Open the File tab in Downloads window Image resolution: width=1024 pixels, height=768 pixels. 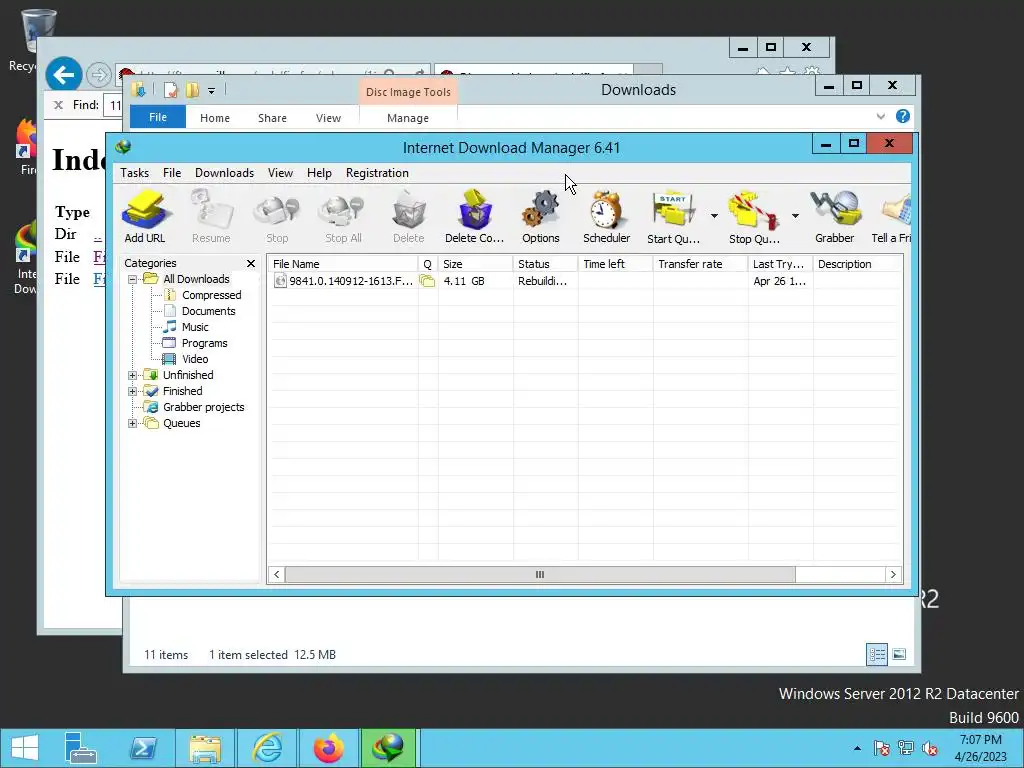(158, 118)
